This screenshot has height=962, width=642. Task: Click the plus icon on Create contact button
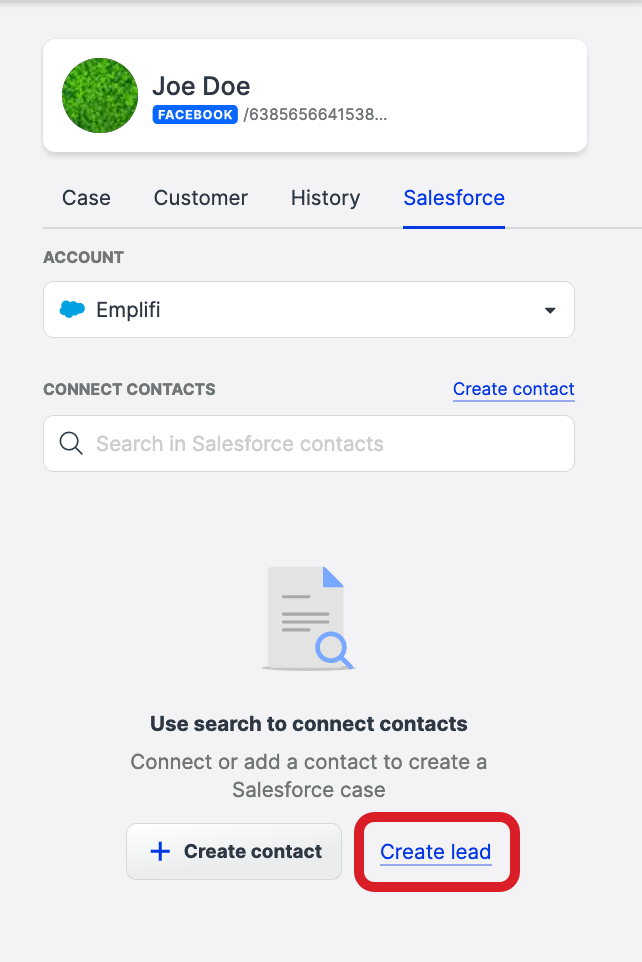point(160,851)
